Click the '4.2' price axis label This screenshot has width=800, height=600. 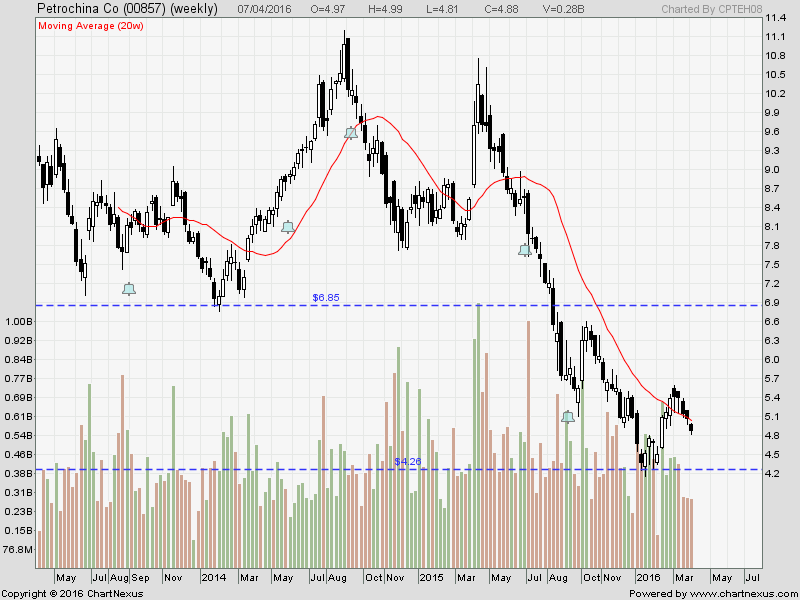pos(772,473)
